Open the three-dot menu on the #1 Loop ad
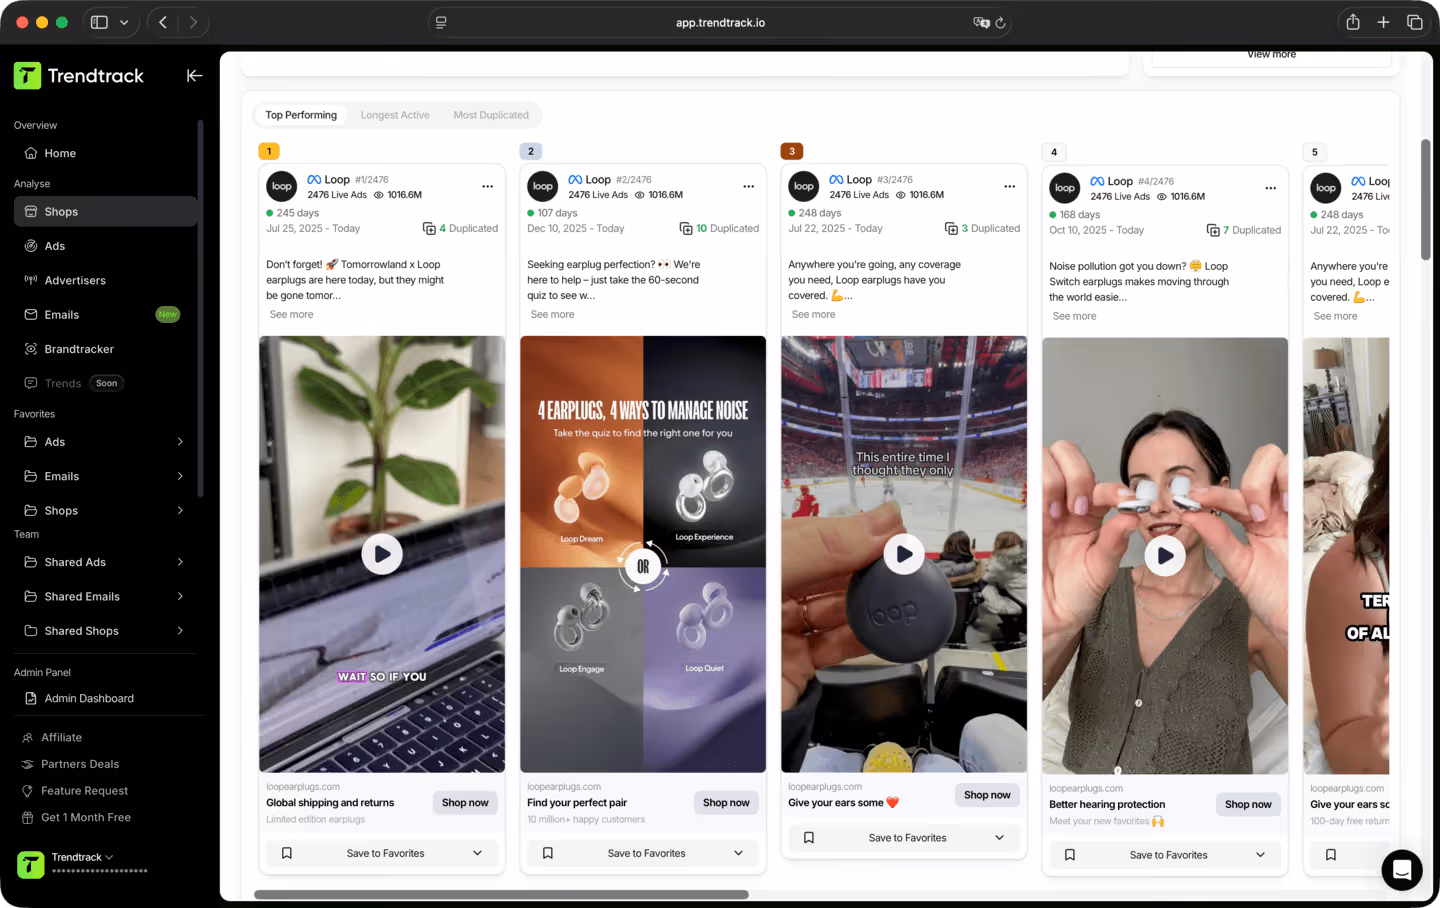The image size is (1440, 908). pyautogui.click(x=487, y=186)
